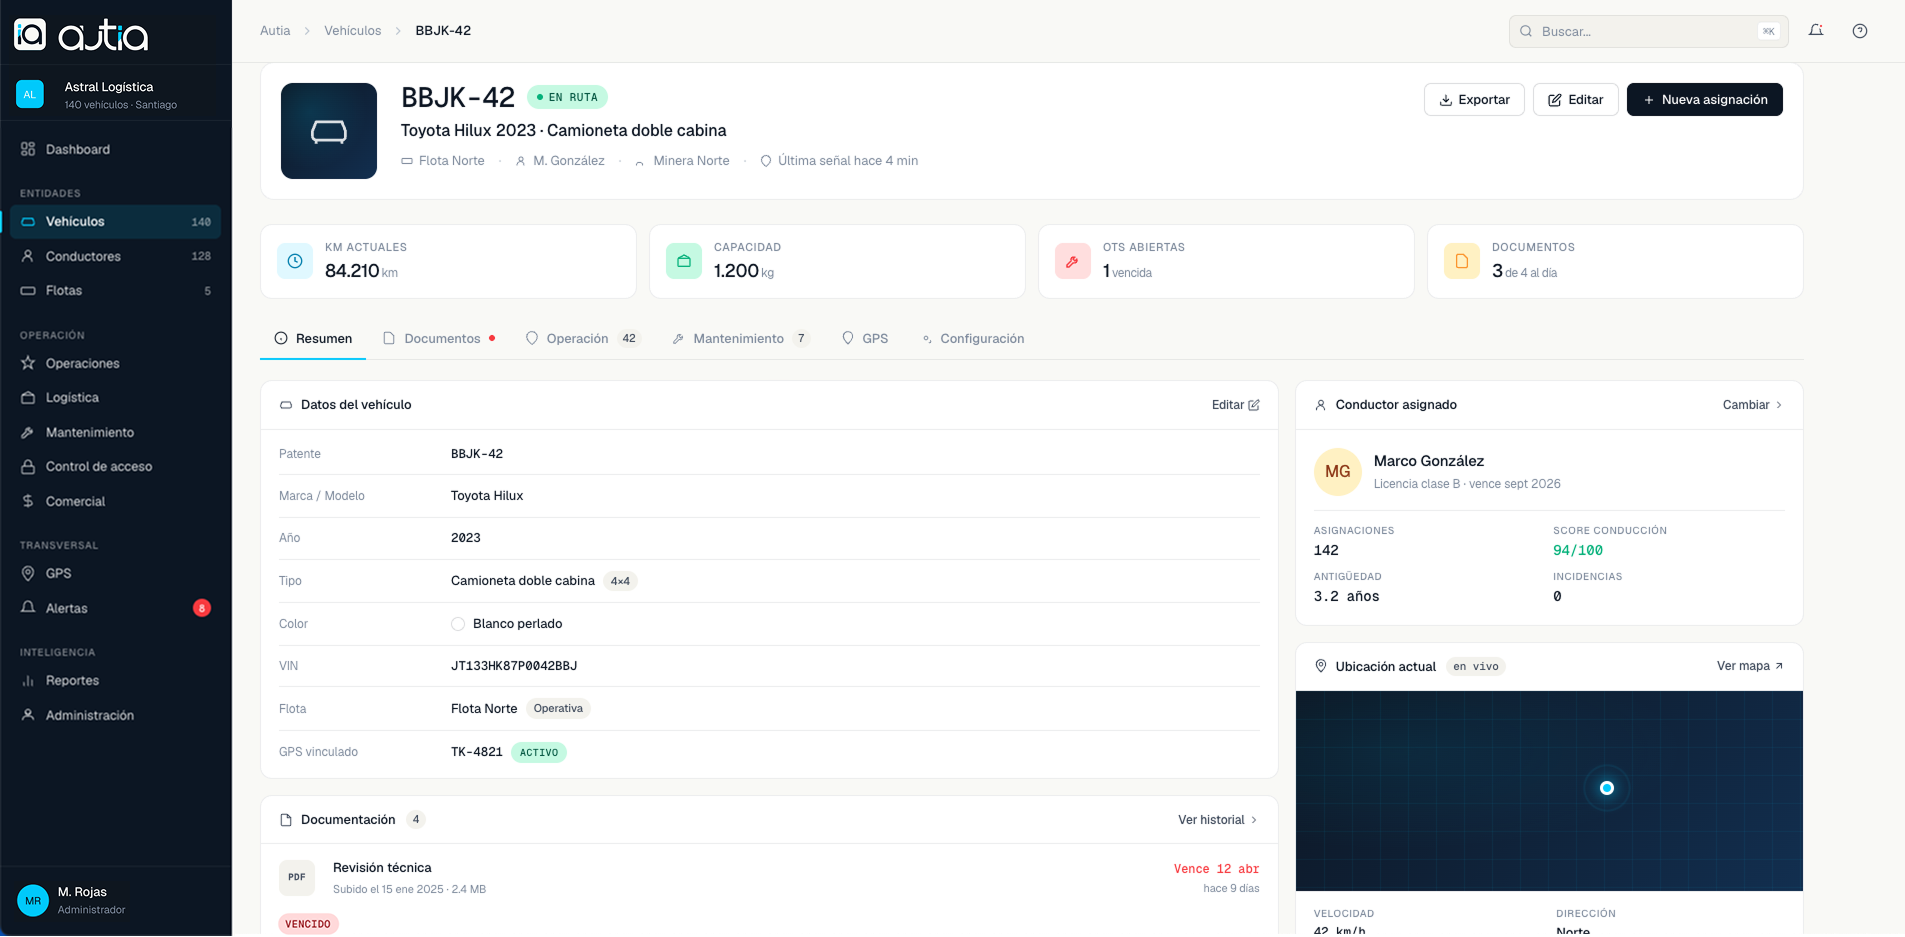
Task: Click Vehículos in the breadcrumb
Action: [x=353, y=31]
